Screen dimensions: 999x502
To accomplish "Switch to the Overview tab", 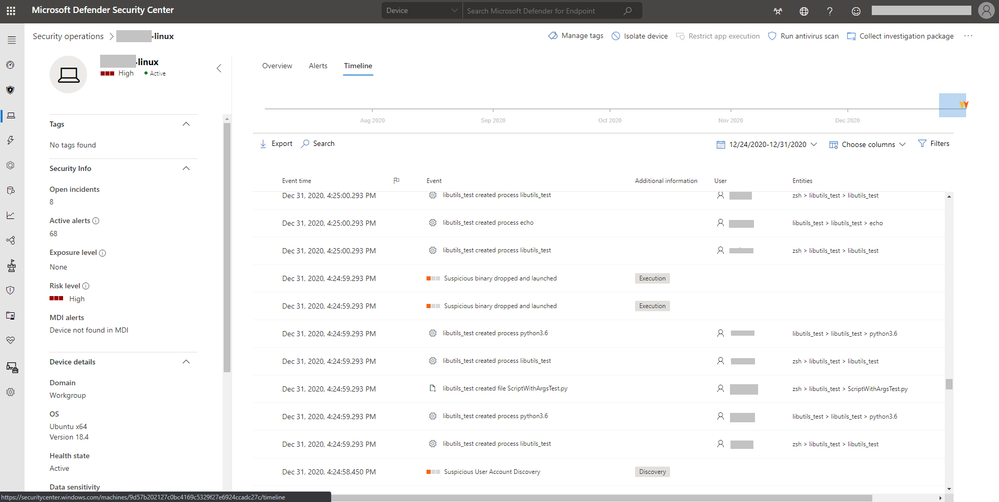I will tap(277, 66).
